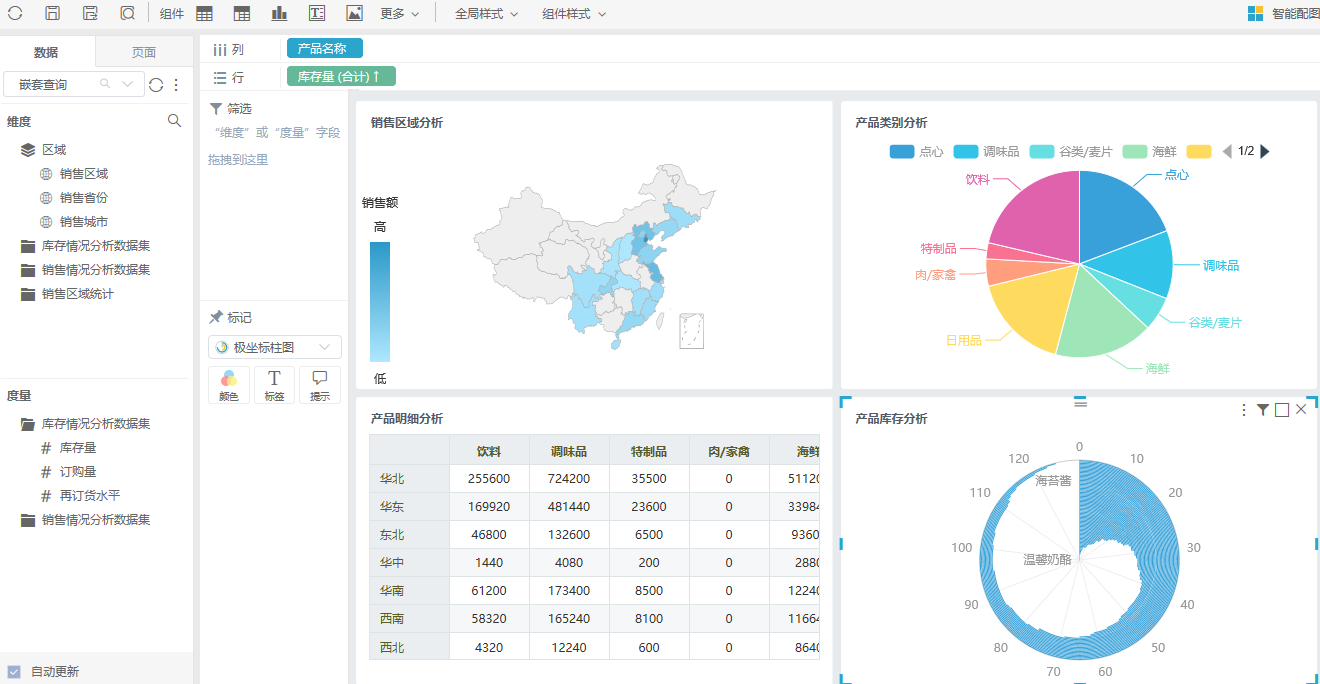Click the 调味品 legend color swatch
The height and width of the screenshot is (684, 1320).
(965, 152)
